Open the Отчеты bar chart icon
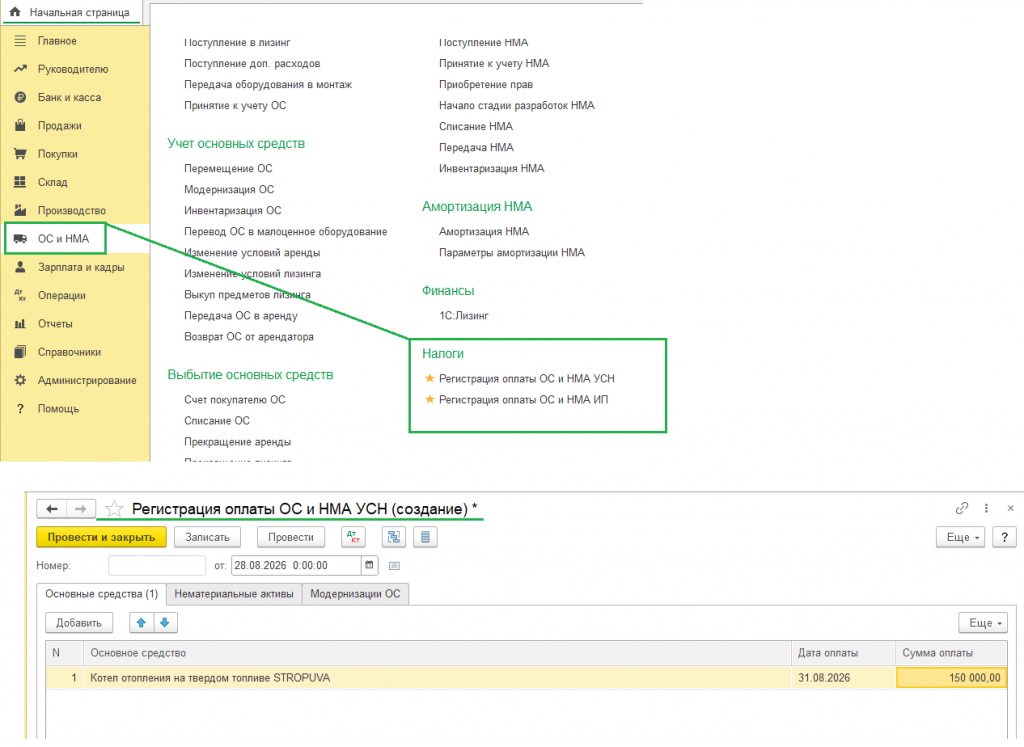 [20, 324]
